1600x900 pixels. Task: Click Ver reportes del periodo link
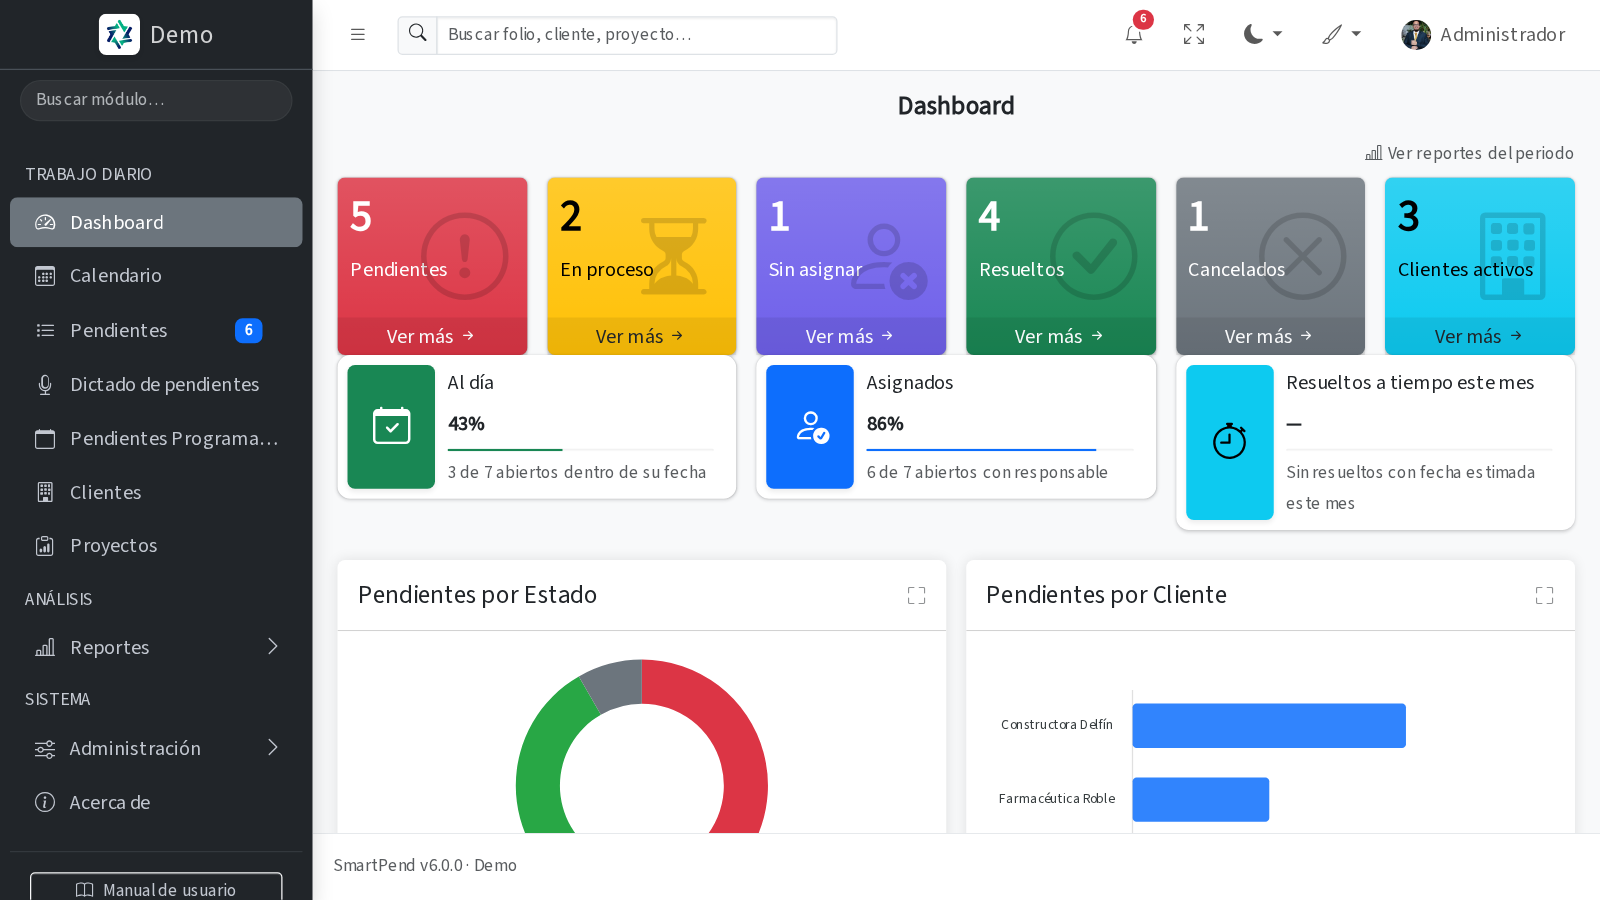[x=1469, y=153]
